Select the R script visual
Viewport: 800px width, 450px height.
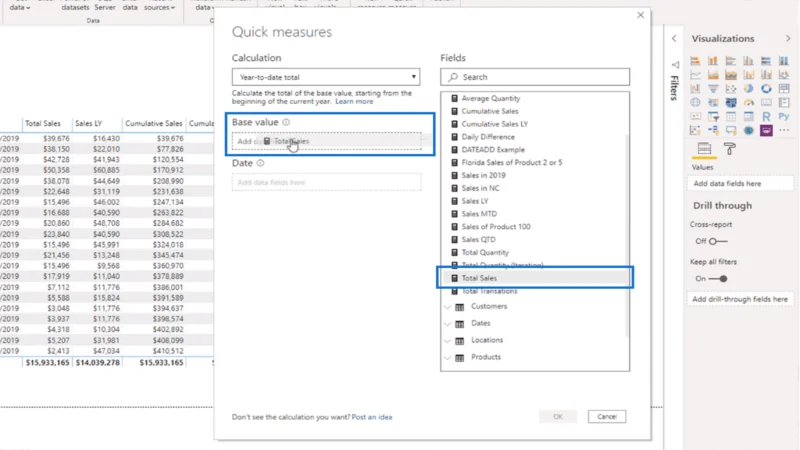click(x=766, y=116)
